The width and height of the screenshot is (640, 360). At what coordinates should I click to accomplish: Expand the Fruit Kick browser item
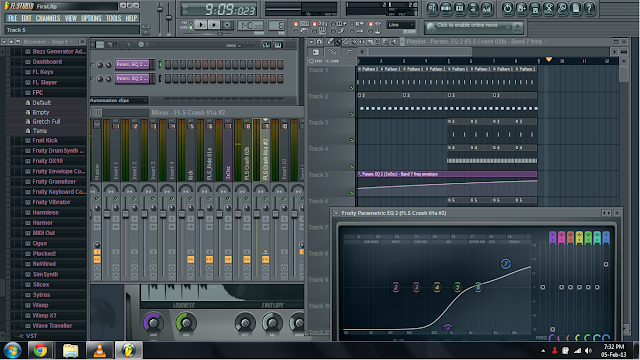(x=45, y=140)
